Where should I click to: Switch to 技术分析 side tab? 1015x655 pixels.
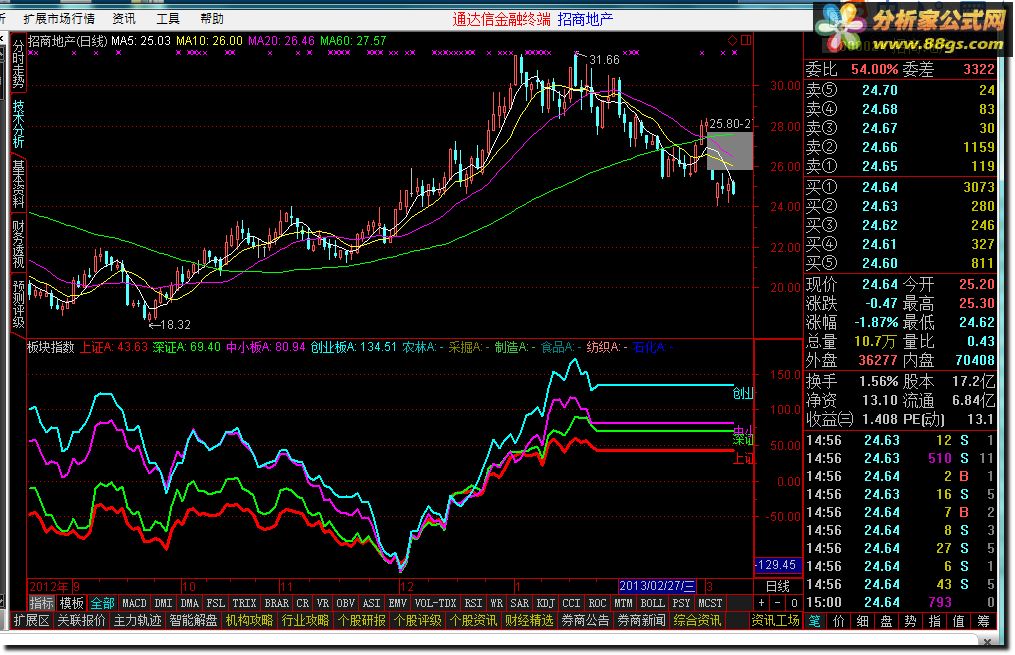(x=17, y=124)
